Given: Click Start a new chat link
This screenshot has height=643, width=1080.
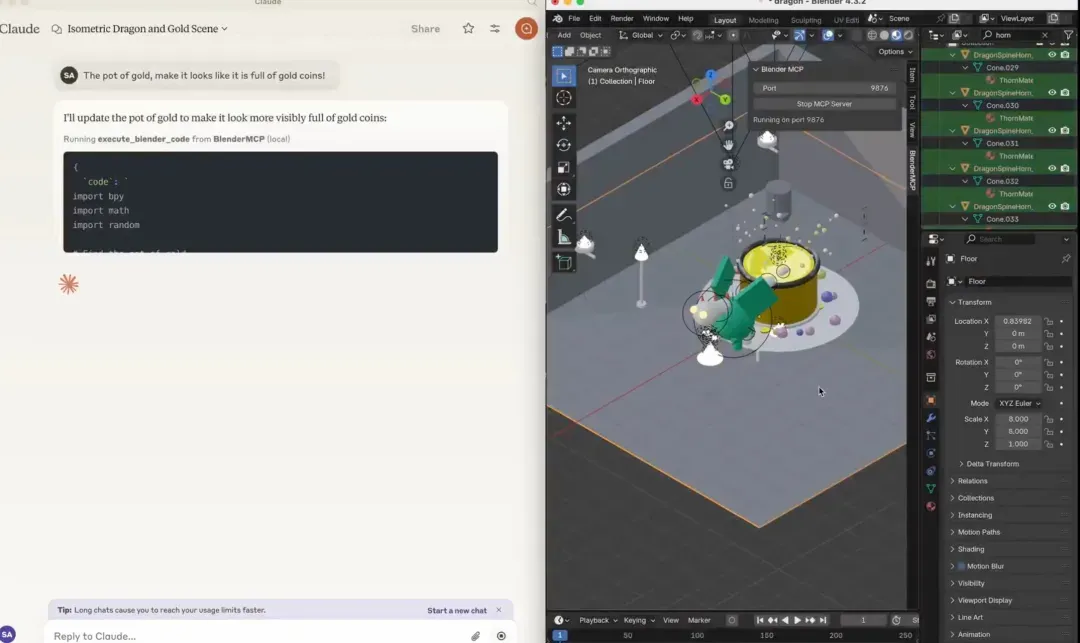Looking at the screenshot, I should tap(457, 611).
